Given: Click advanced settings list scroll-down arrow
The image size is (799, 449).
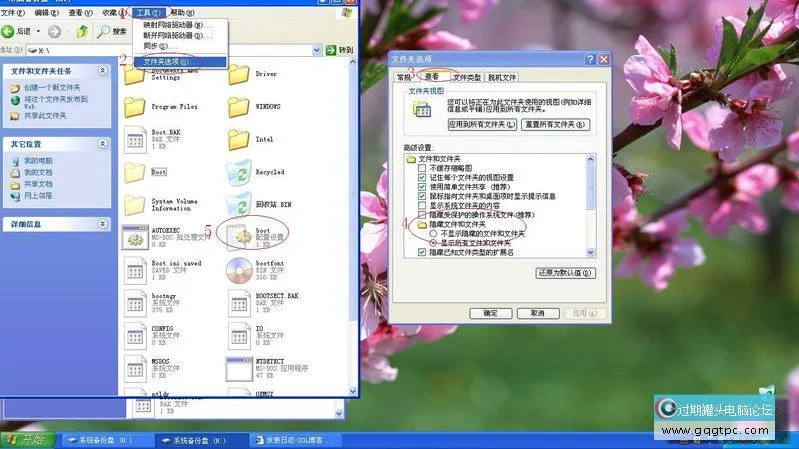Looking at the screenshot, I should click(591, 253).
